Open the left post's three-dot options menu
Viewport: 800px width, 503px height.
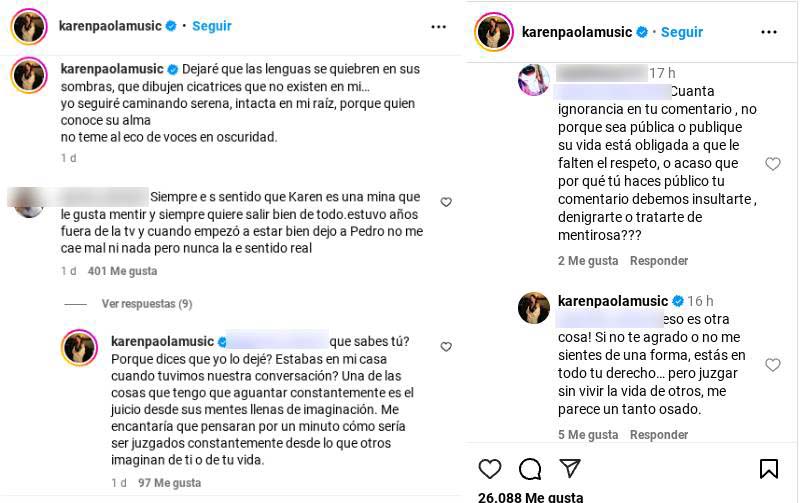point(439,26)
